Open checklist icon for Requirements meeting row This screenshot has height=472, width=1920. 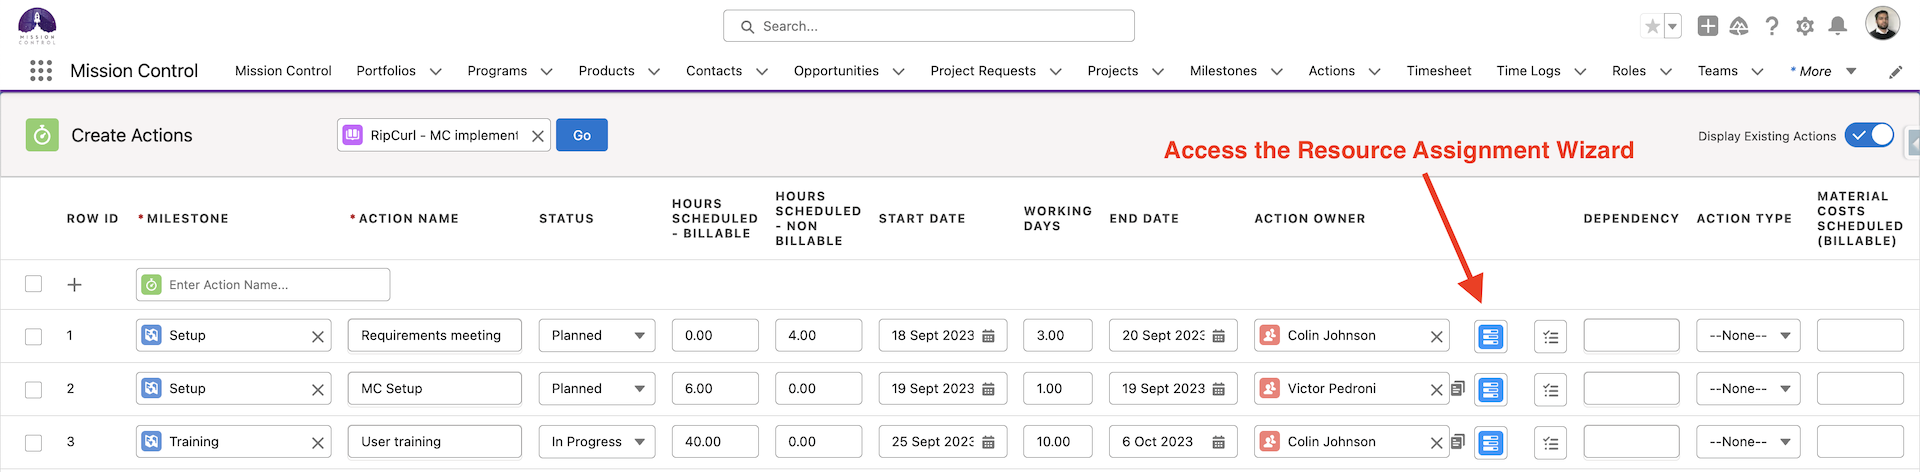tap(1551, 337)
